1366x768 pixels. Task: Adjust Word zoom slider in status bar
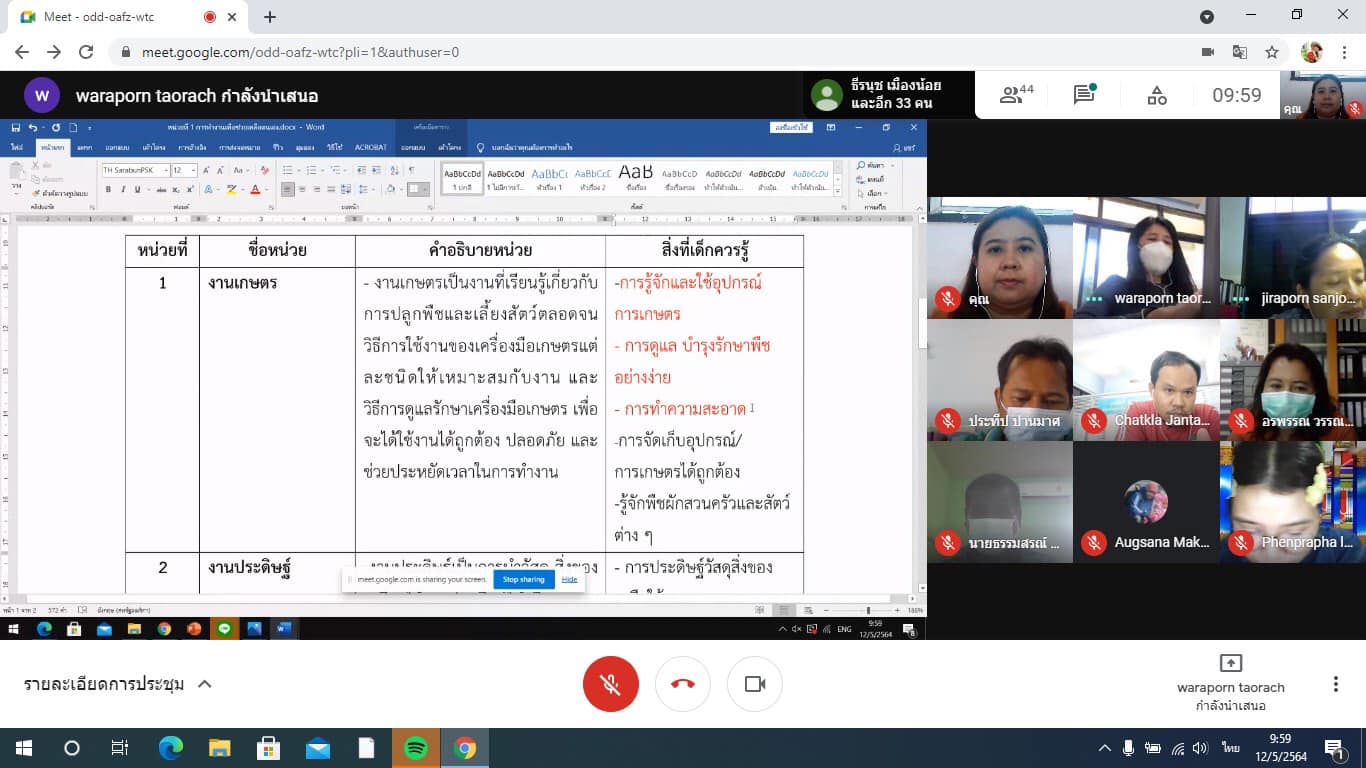coord(868,610)
